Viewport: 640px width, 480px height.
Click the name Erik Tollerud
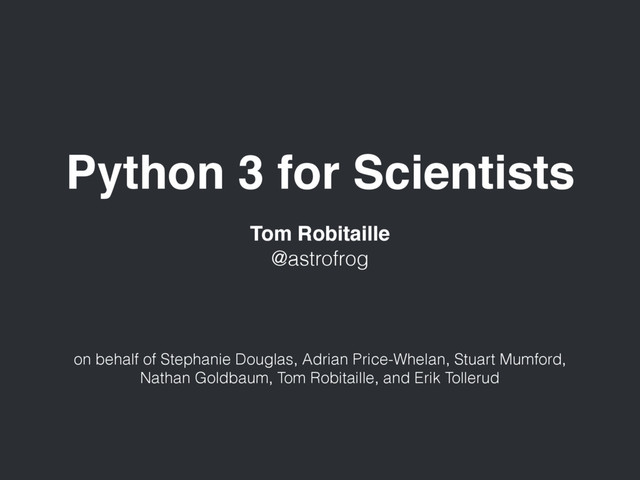coord(457,378)
